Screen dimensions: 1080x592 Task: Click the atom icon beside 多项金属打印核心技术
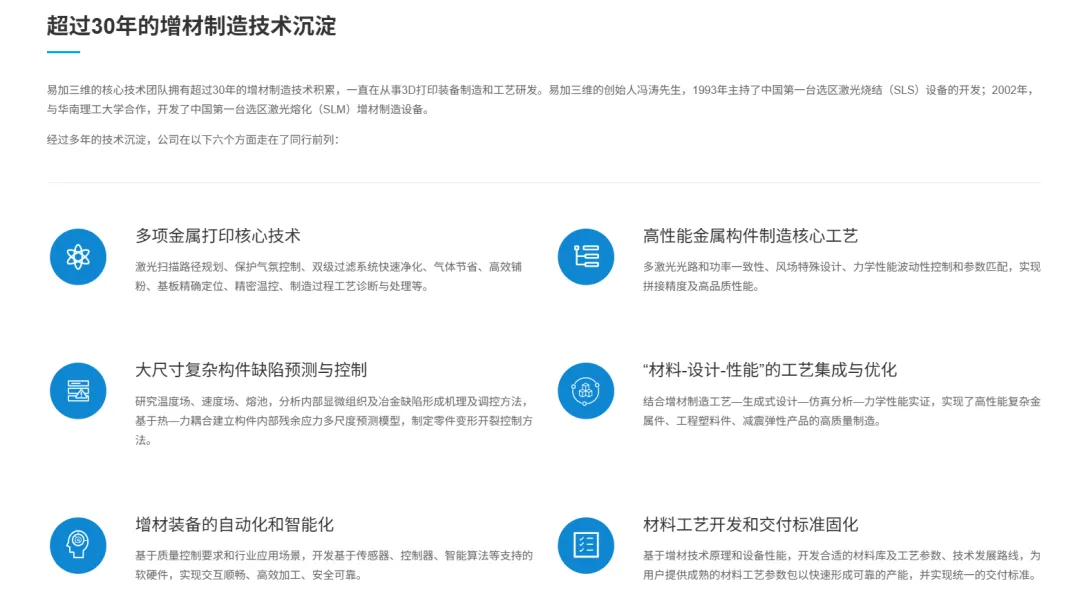[78, 257]
